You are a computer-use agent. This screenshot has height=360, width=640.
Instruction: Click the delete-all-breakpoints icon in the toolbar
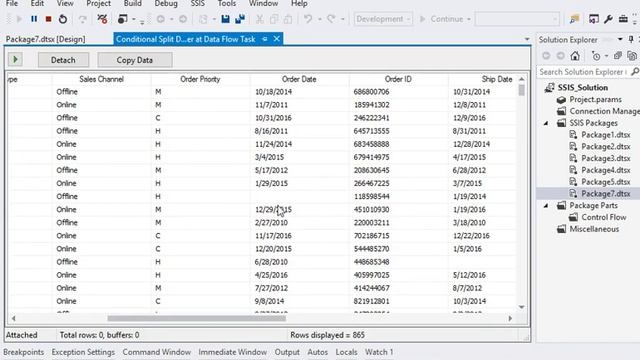102,19
